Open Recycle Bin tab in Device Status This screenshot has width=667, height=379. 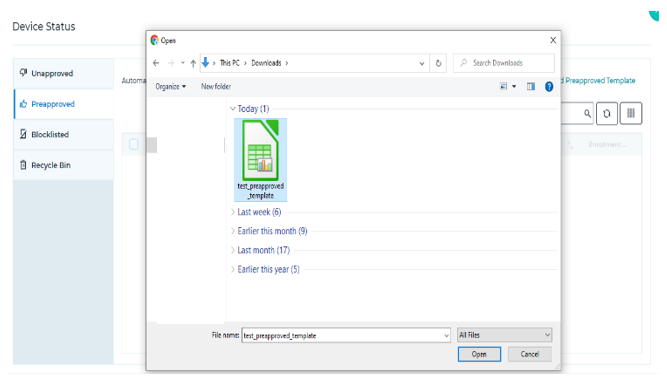[63, 165]
